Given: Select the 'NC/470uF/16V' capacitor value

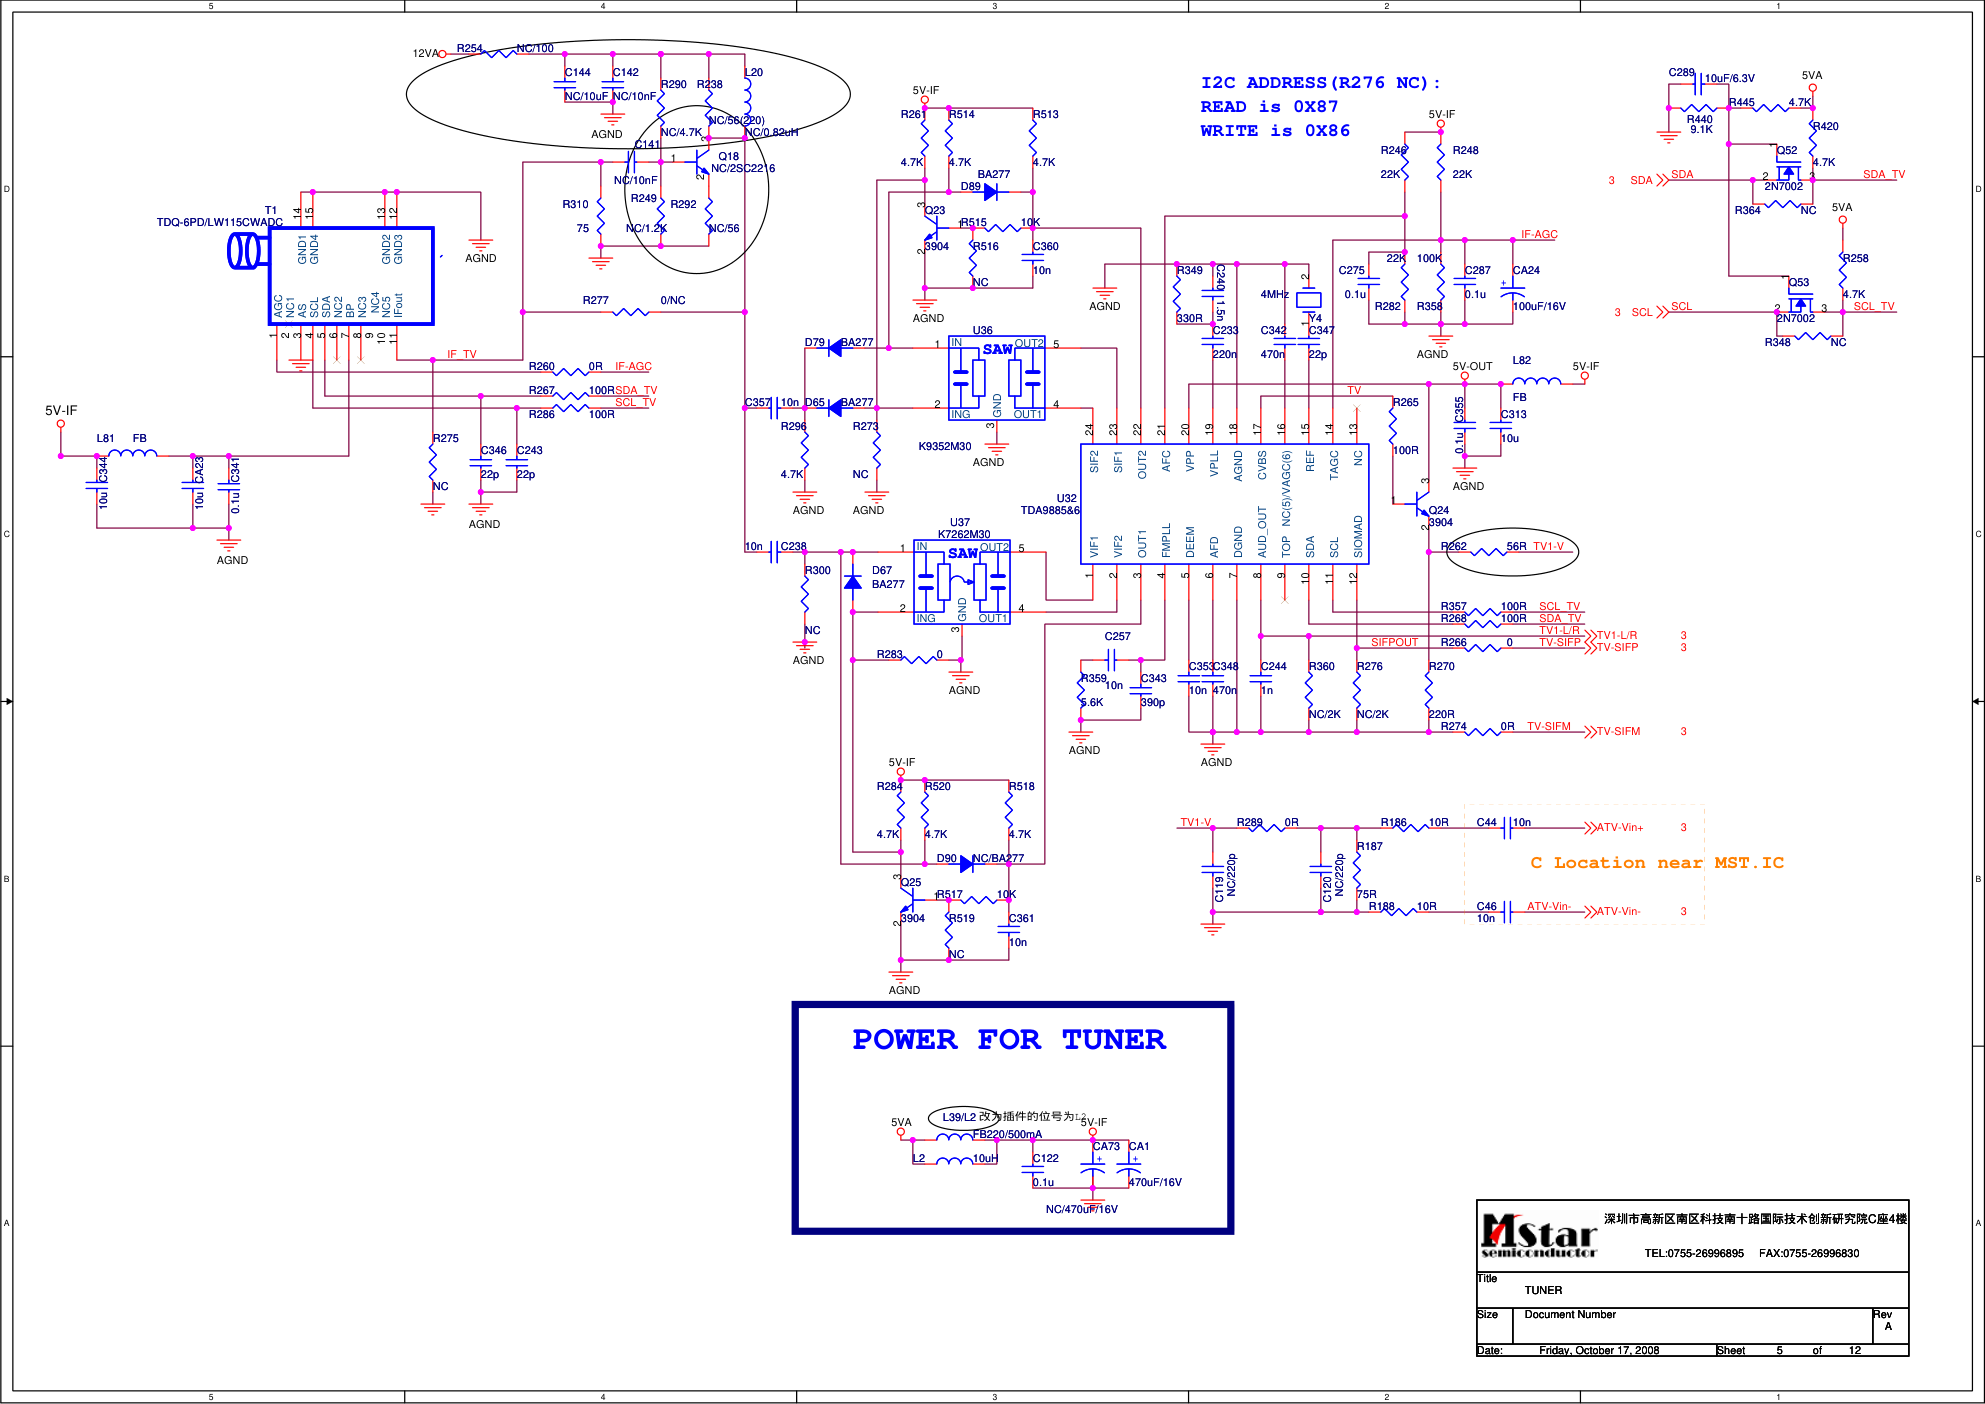Looking at the screenshot, I should tap(1081, 1209).
